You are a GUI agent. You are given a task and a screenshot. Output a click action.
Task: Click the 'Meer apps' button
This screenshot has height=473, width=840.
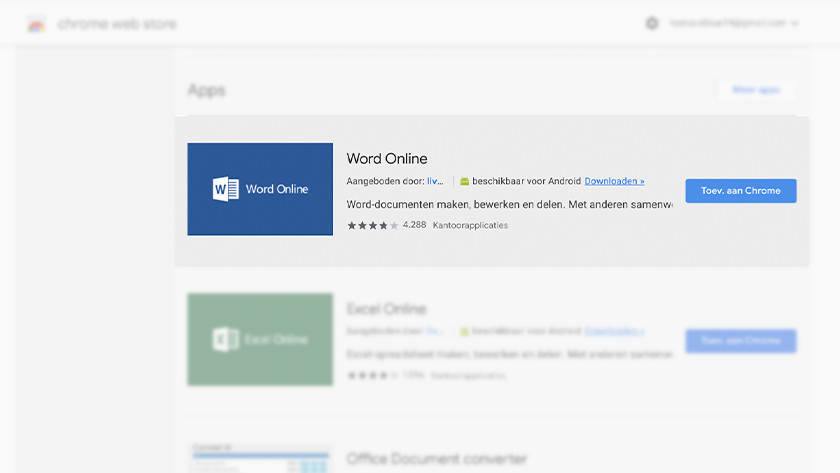click(x=755, y=90)
